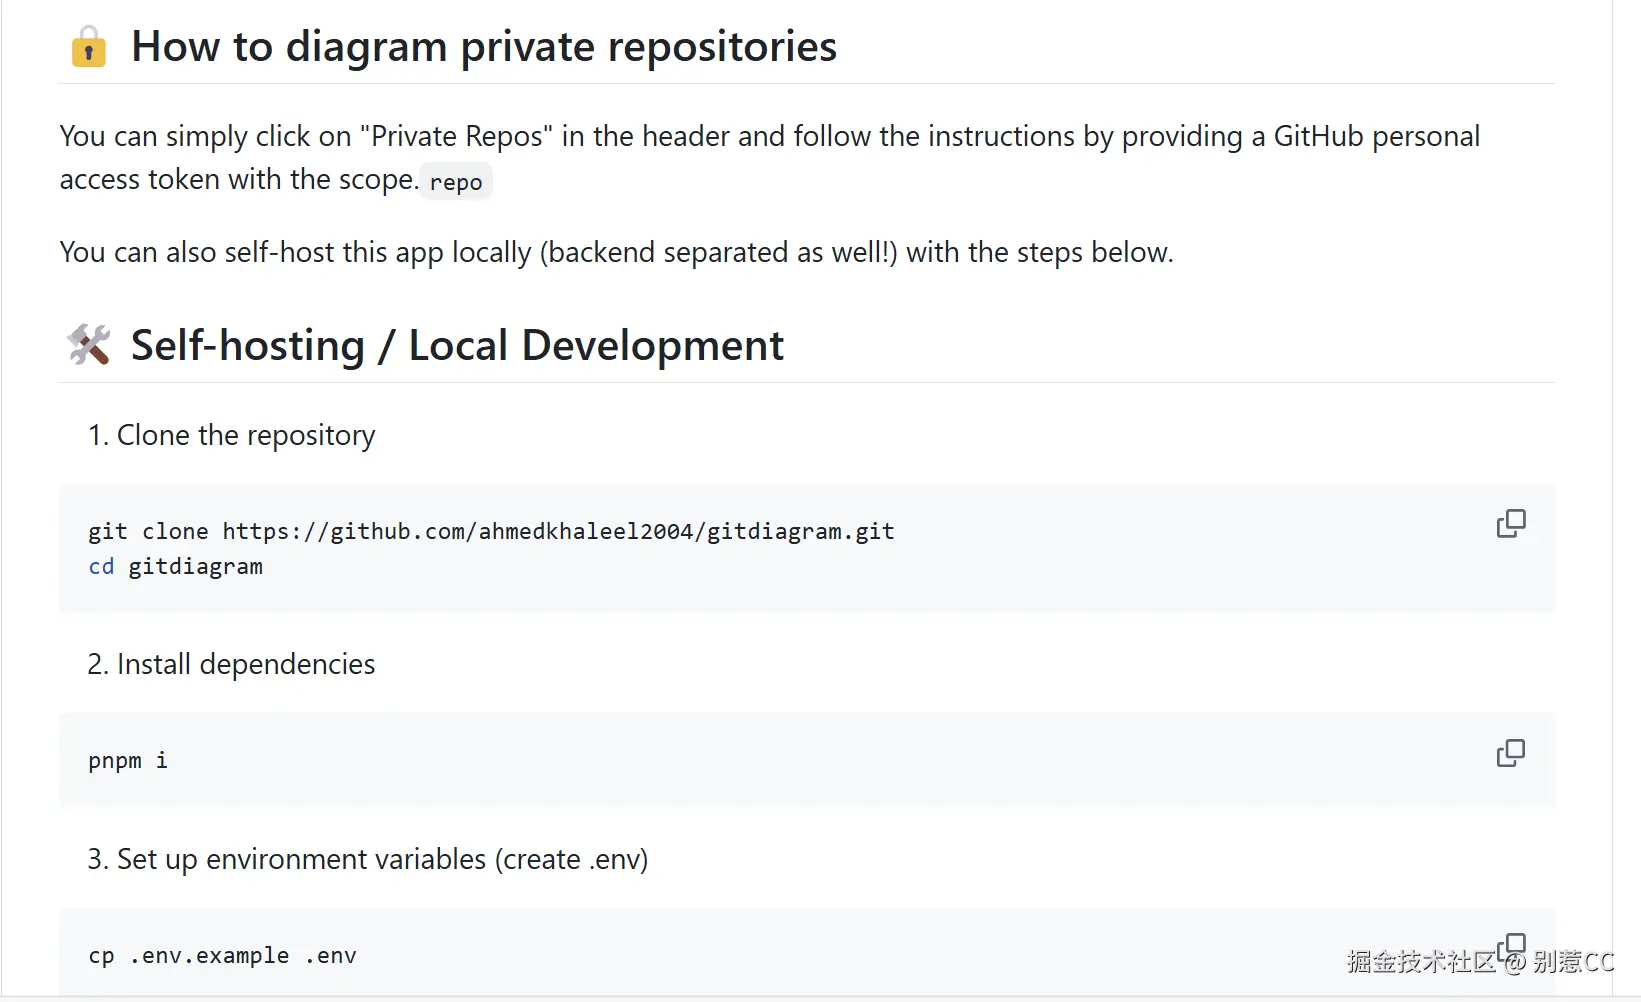Click step "3. Set up environment variables"
This screenshot has width=1641, height=1002.
point(367,859)
